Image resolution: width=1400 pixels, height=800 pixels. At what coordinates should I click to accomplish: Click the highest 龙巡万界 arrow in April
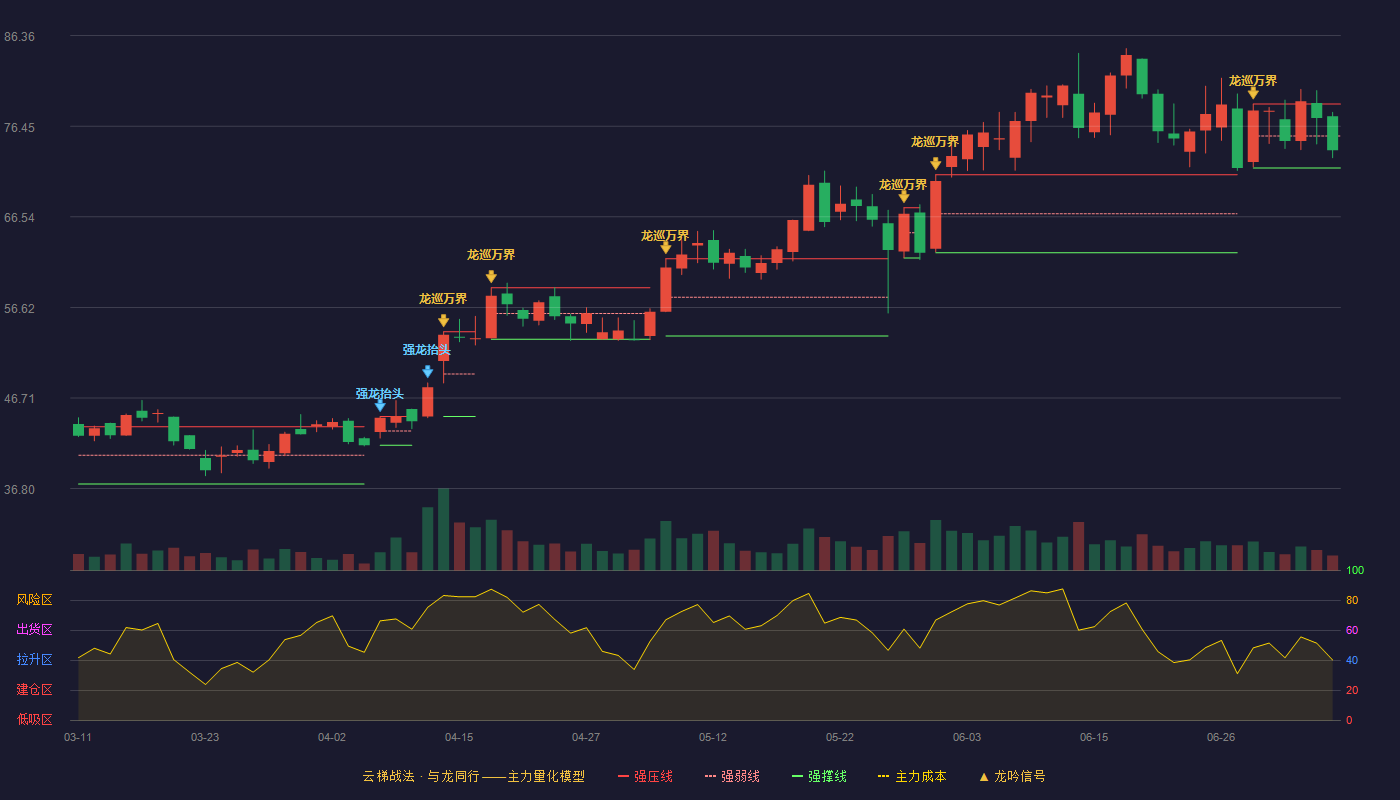coord(491,276)
